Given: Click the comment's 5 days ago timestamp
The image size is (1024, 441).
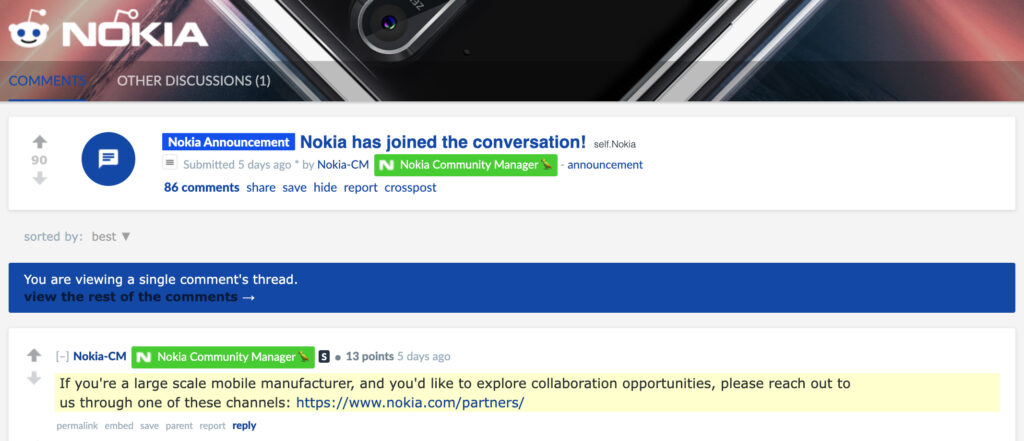Looking at the screenshot, I should click(424, 357).
